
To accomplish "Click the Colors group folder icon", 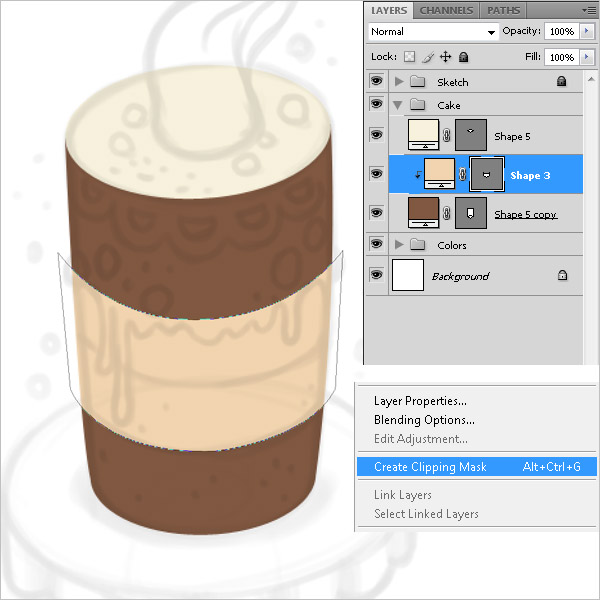I will click(x=417, y=244).
